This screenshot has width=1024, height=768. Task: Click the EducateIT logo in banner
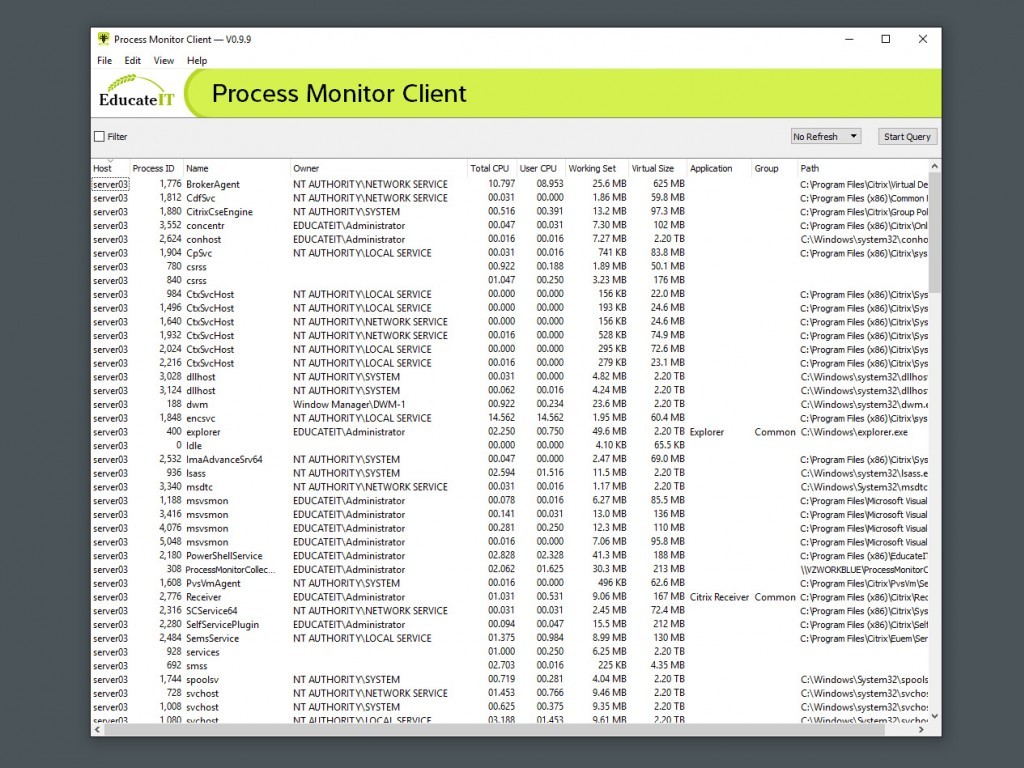[137, 94]
